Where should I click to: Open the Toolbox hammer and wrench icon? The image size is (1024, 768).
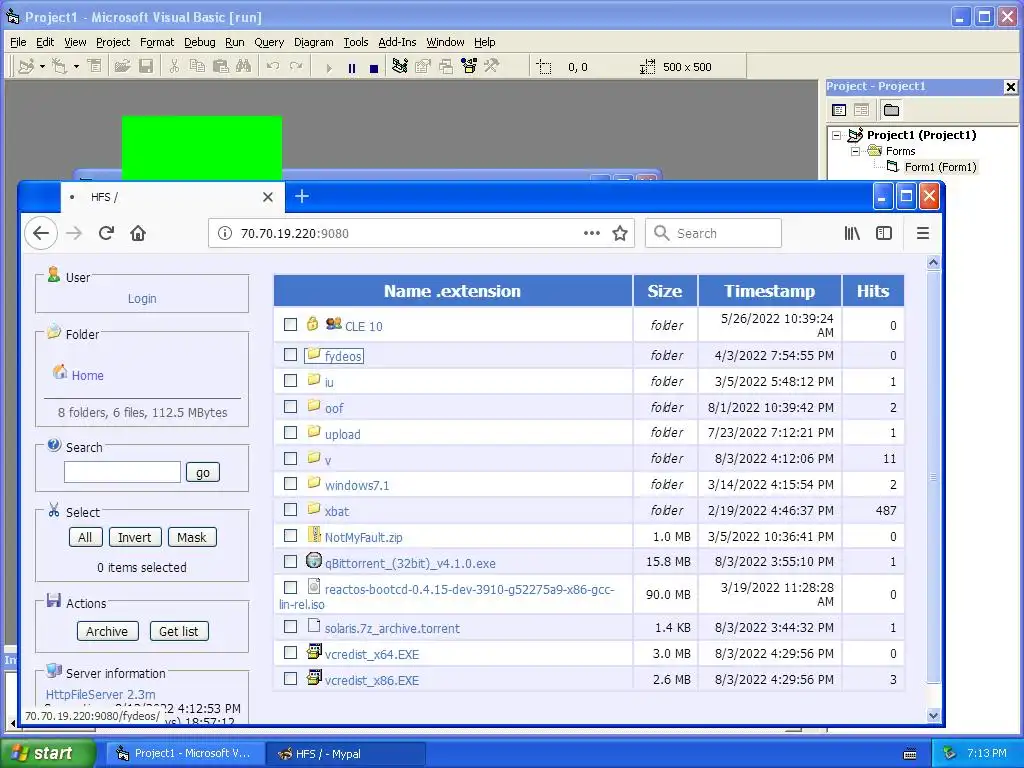[492, 67]
